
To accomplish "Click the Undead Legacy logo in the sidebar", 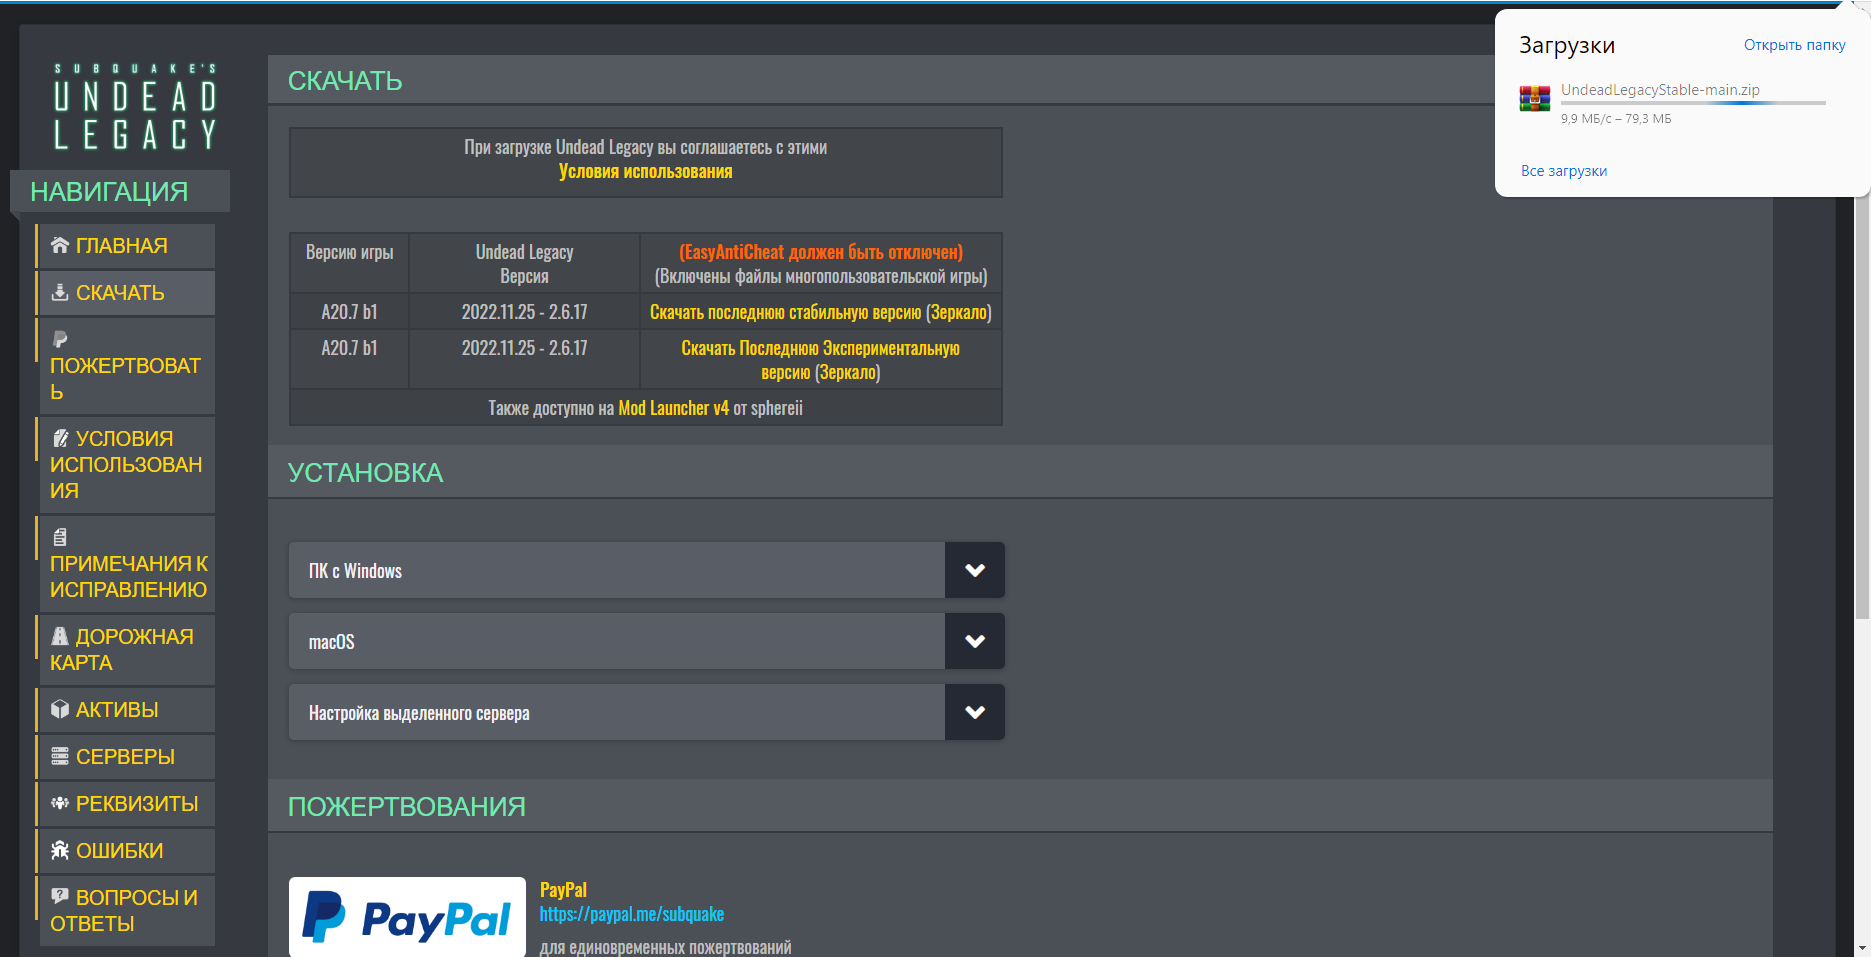I will point(135,106).
